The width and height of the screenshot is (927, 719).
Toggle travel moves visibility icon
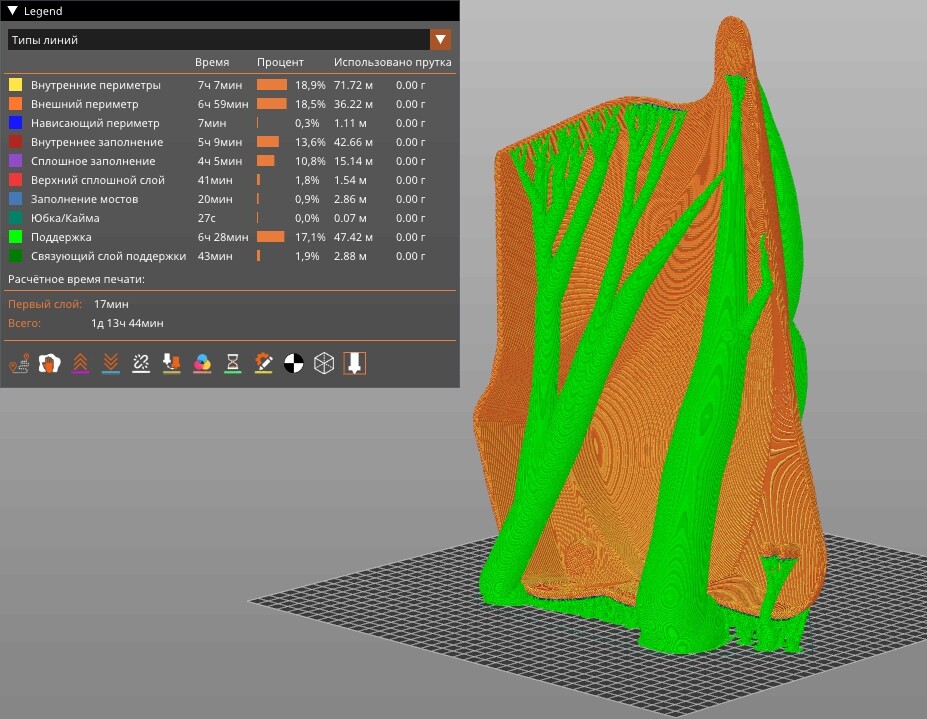(x=18, y=363)
